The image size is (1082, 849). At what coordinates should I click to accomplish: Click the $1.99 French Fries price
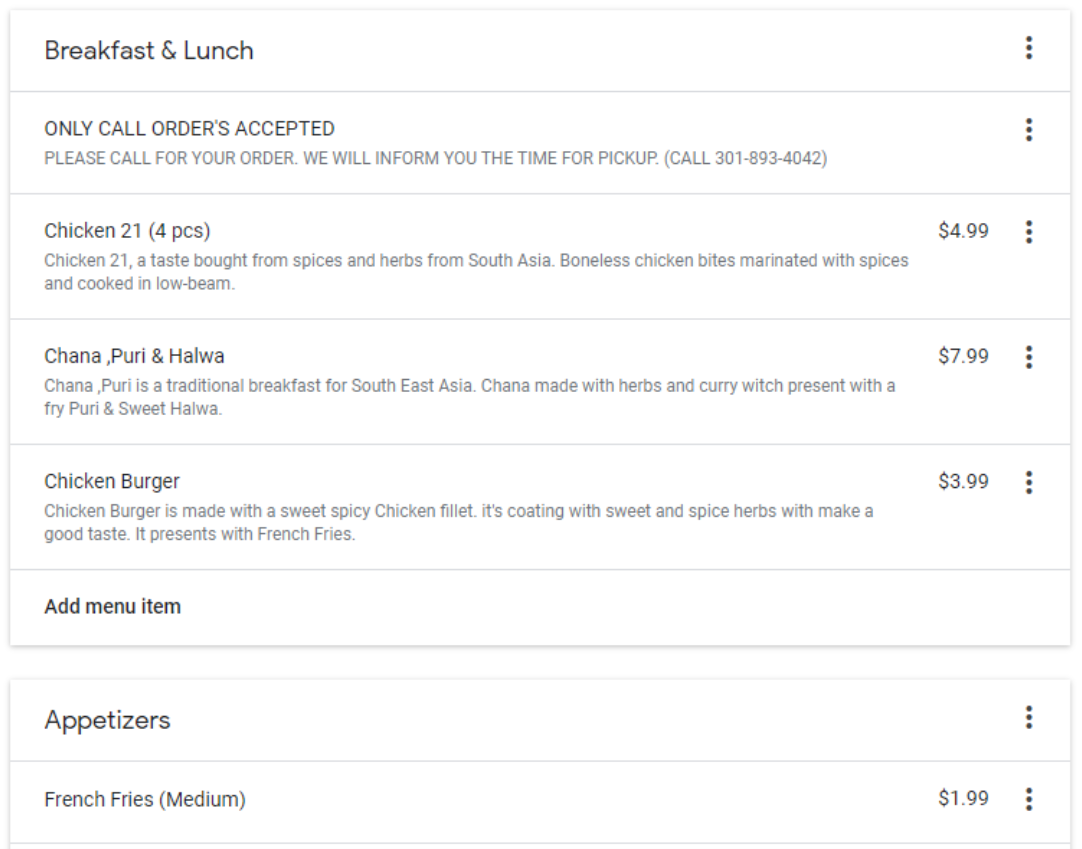coord(963,798)
